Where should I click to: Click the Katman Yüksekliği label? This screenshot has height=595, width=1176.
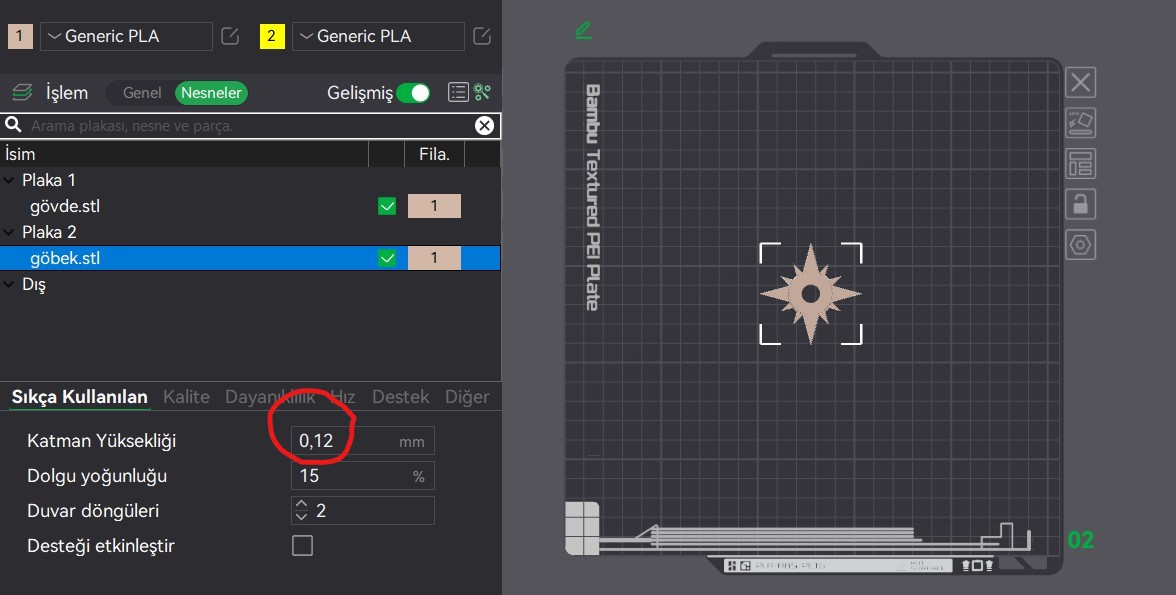tap(101, 440)
